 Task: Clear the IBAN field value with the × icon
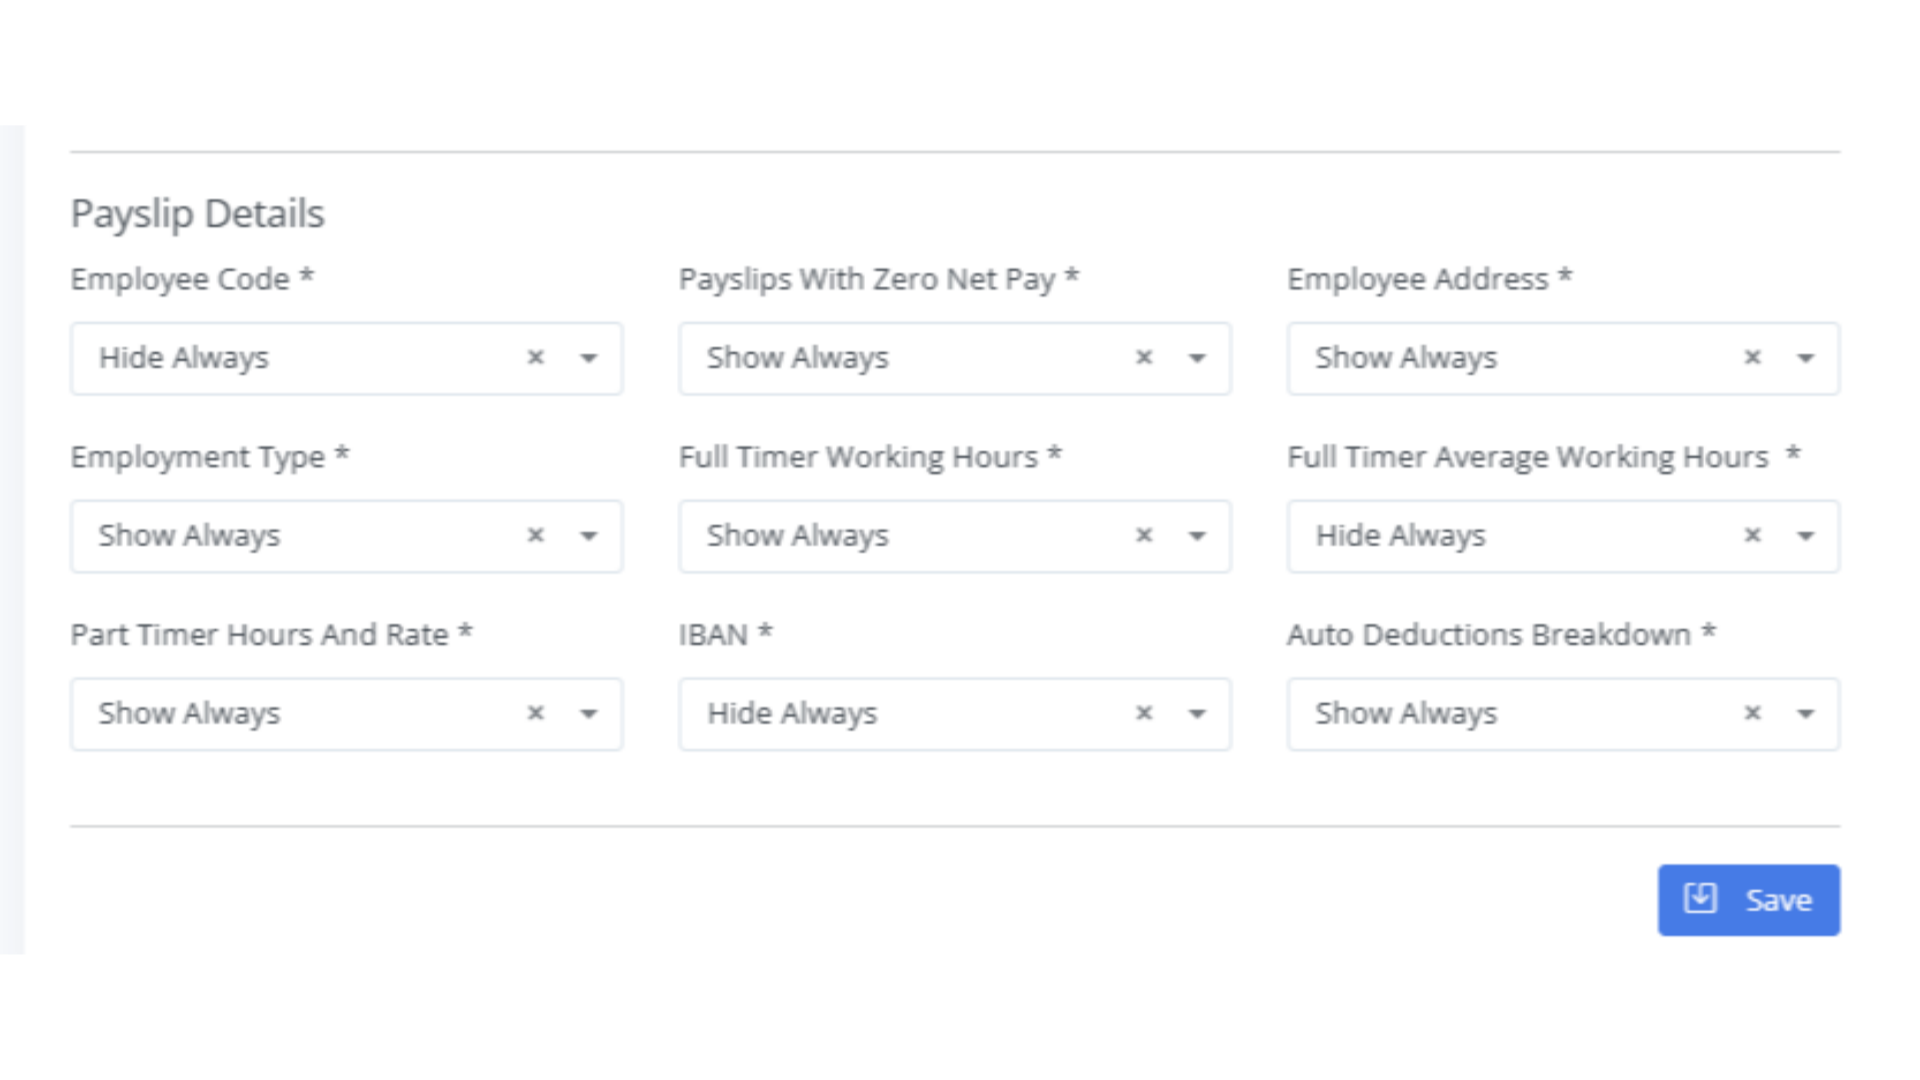point(1144,713)
